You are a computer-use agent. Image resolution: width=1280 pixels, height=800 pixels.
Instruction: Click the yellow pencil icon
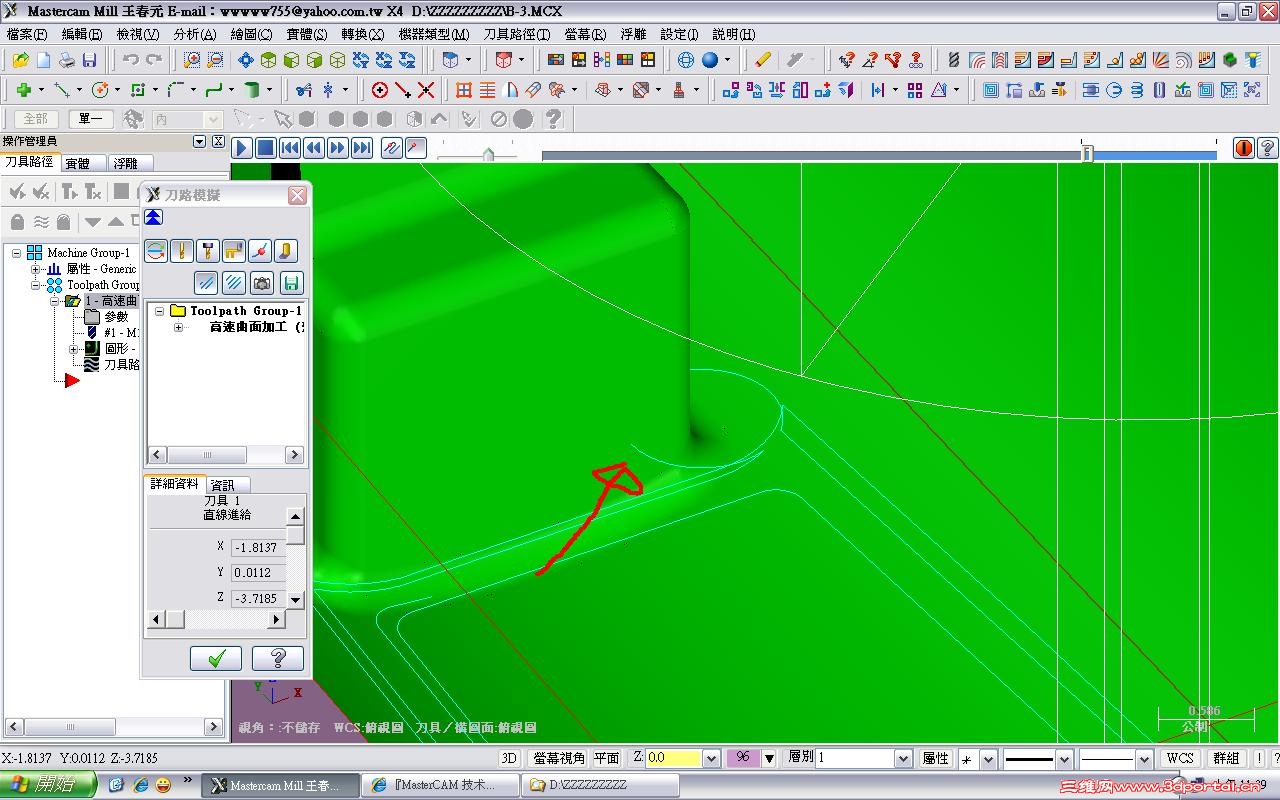763,60
